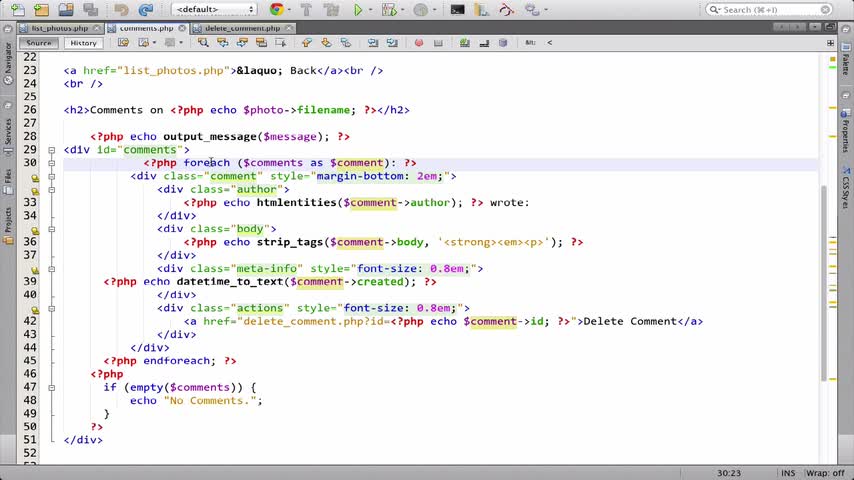Click the "No Comments." string on line 48
Image resolution: width=854 pixels, height=480 pixels.
[x=210, y=400]
